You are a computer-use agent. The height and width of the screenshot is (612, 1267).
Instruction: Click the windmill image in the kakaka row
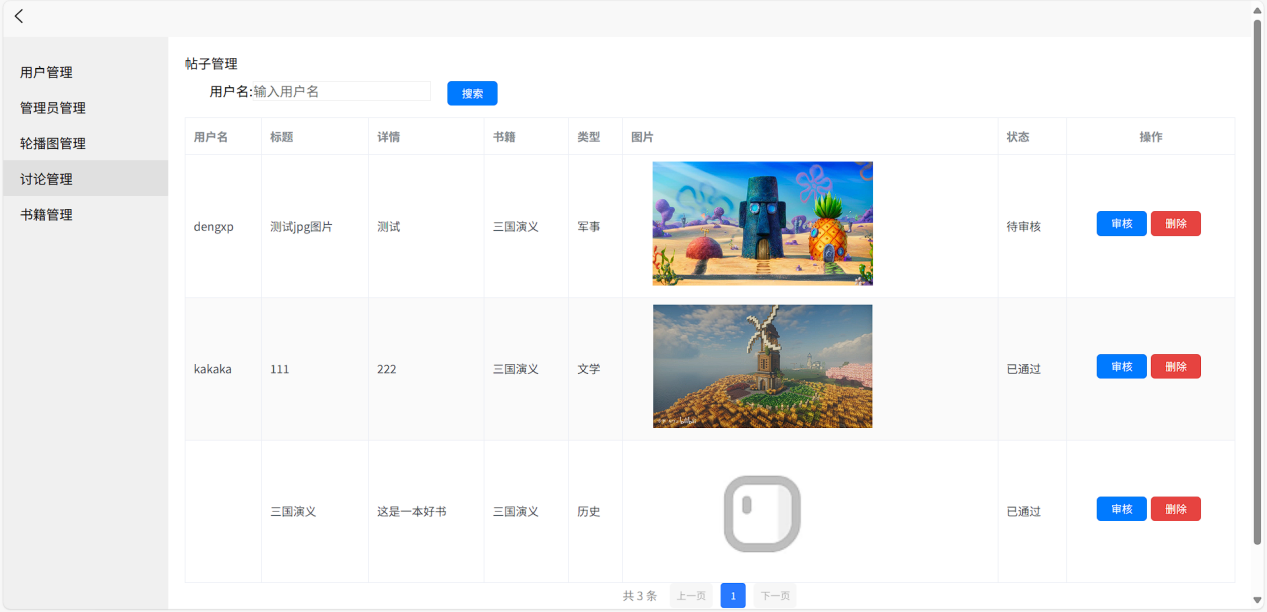point(762,366)
